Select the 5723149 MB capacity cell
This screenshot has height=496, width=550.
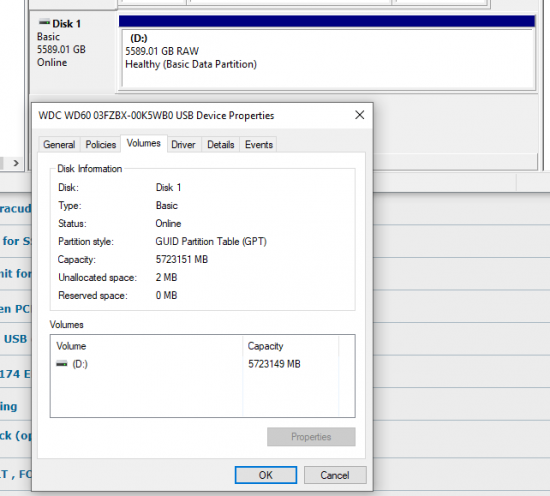click(274, 364)
